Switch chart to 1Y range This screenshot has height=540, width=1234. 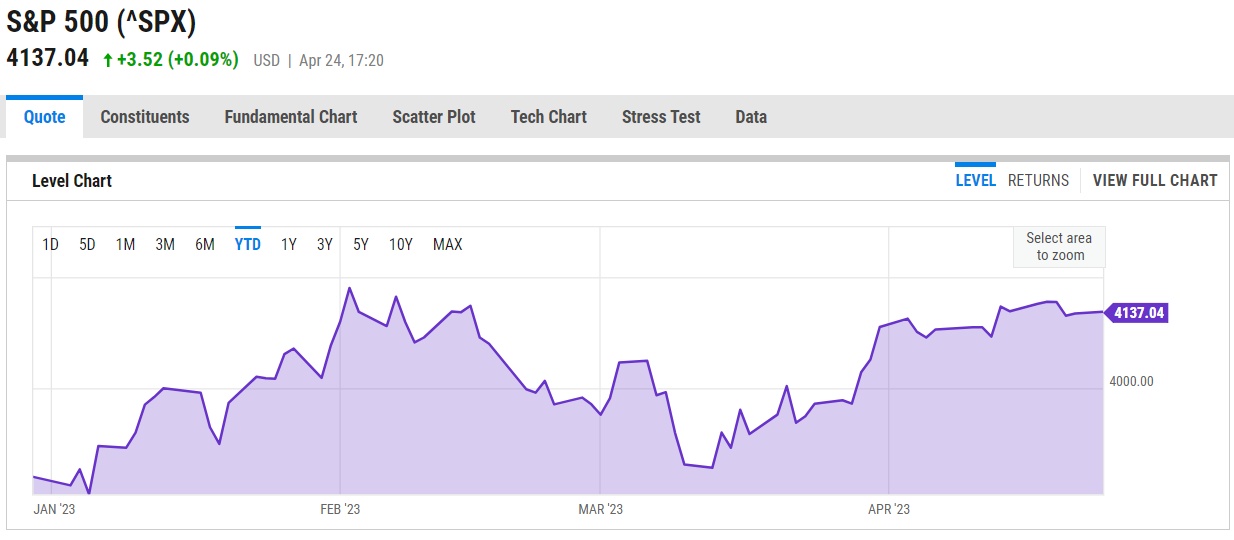click(x=289, y=244)
